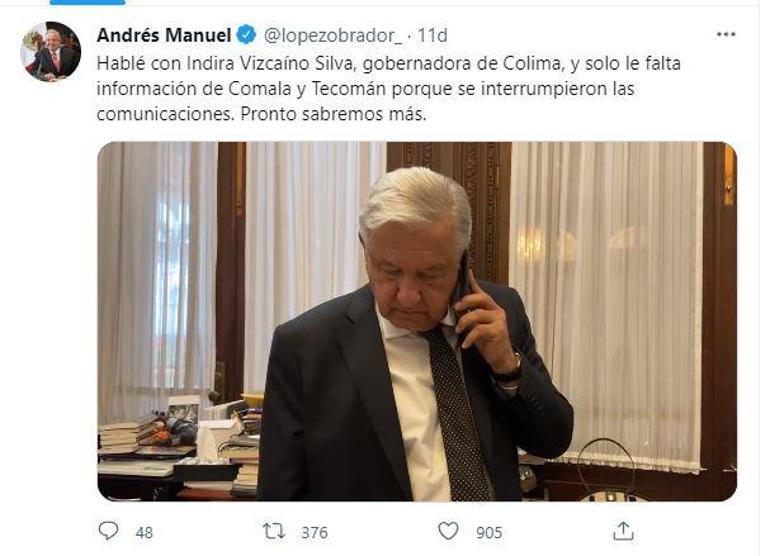Open Andrés Manuel's profile avatar
770x556 pixels.
(51, 52)
